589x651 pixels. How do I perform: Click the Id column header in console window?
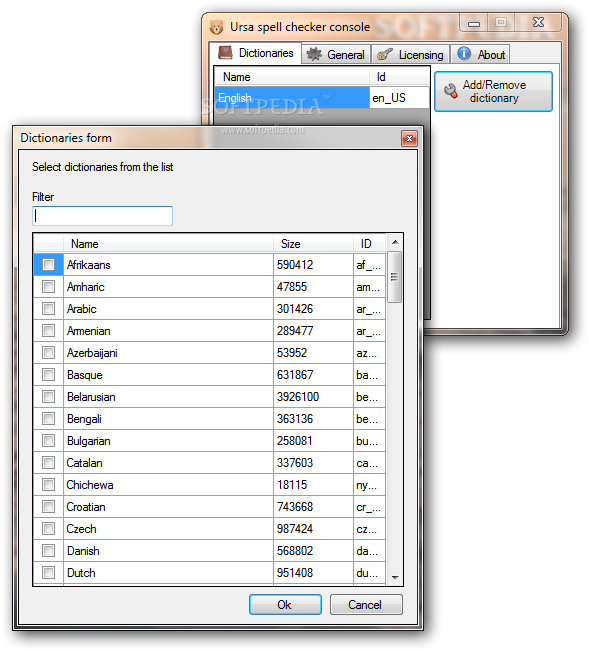click(399, 77)
